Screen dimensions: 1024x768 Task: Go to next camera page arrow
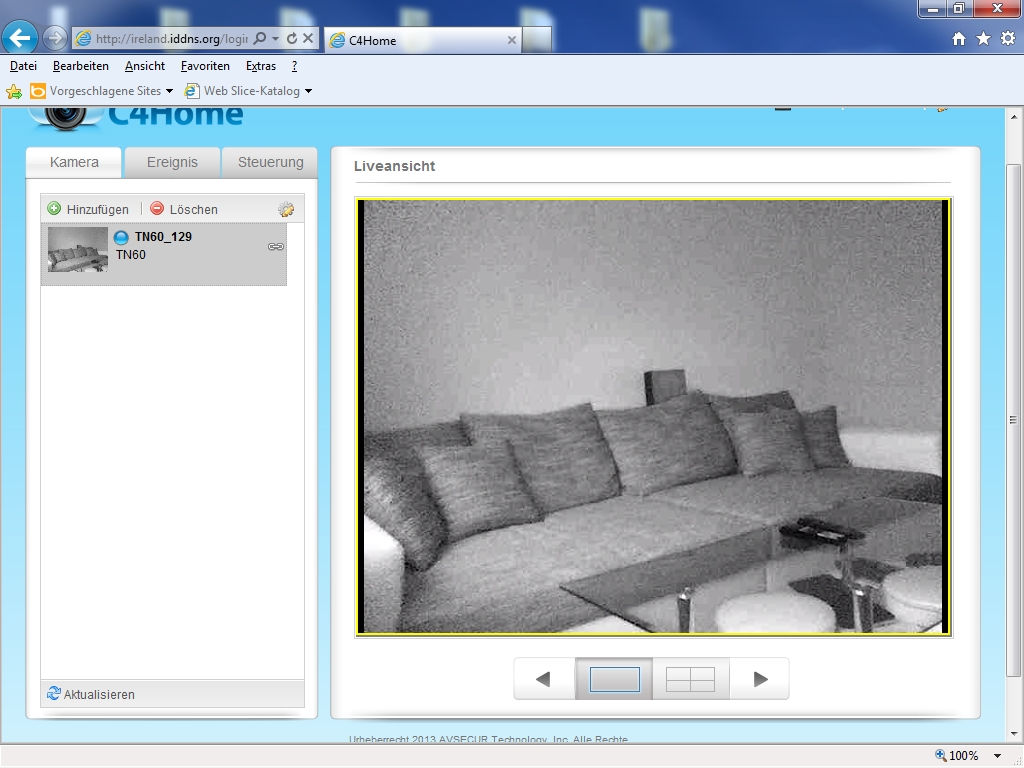pos(760,679)
